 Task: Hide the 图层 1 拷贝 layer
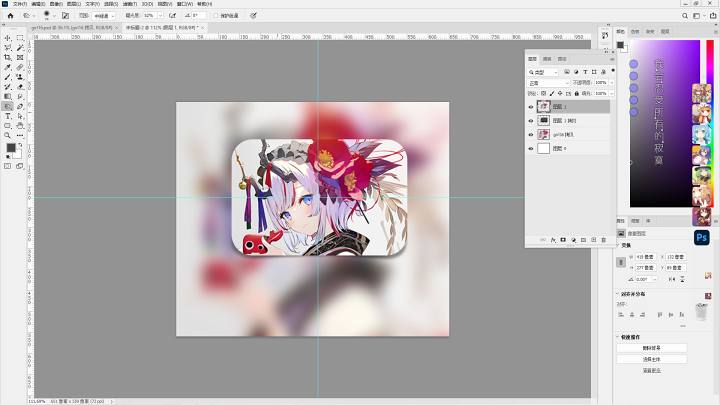point(531,120)
